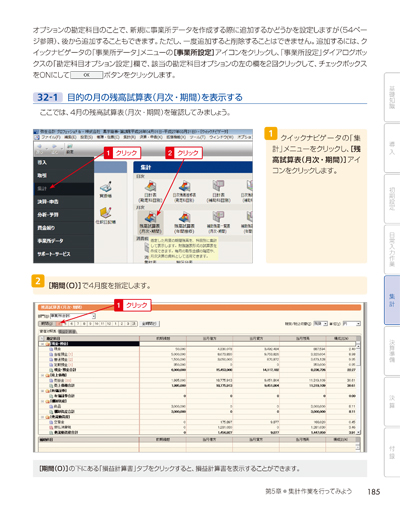Click the forward arrow in the navigator toolbar
Image resolution: width=400 pixels, height=510 pixels.
(x=54, y=147)
